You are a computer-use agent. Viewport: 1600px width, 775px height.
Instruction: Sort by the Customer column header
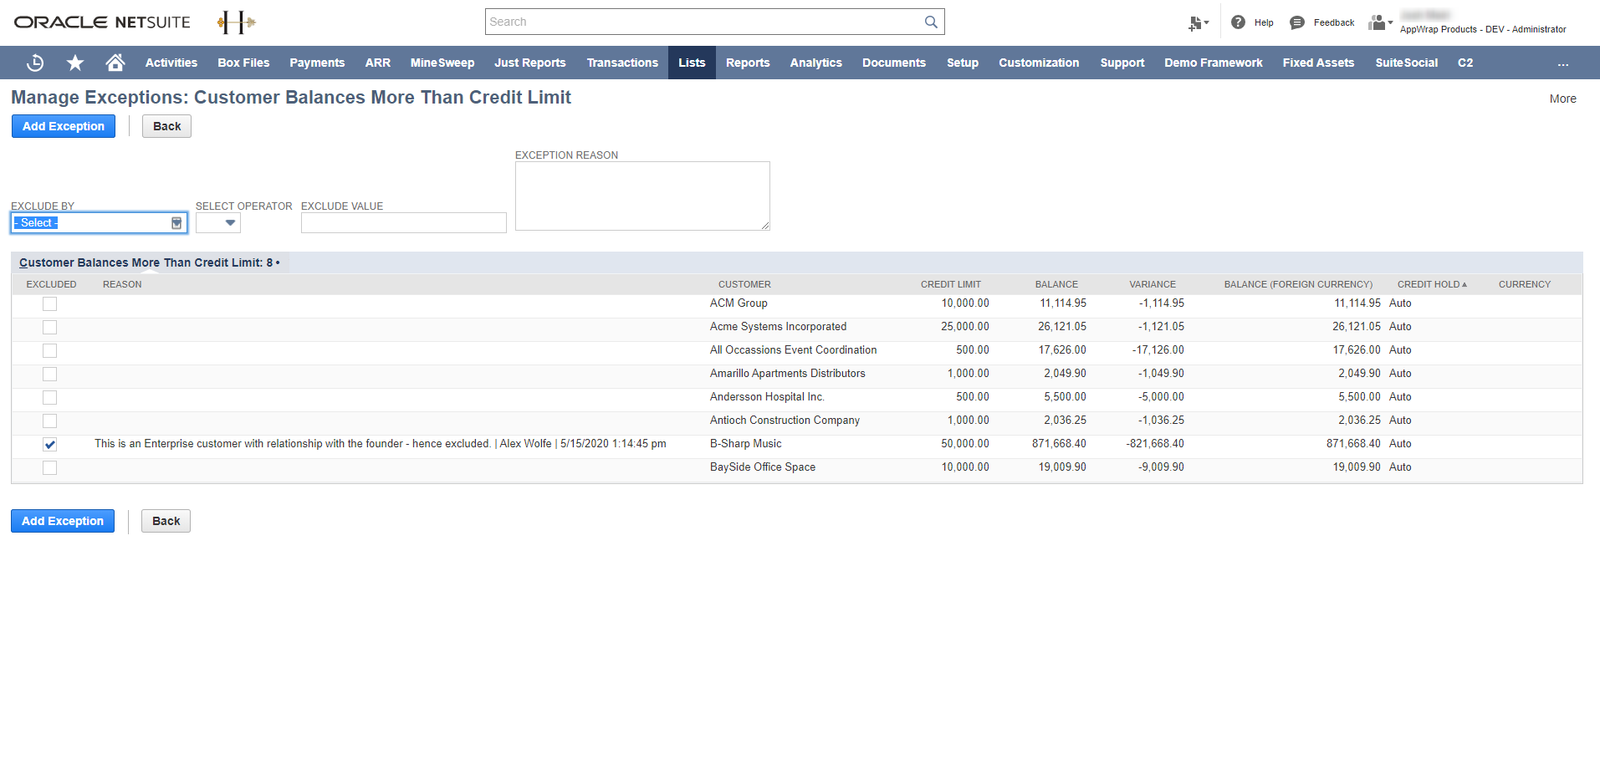(744, 285)
